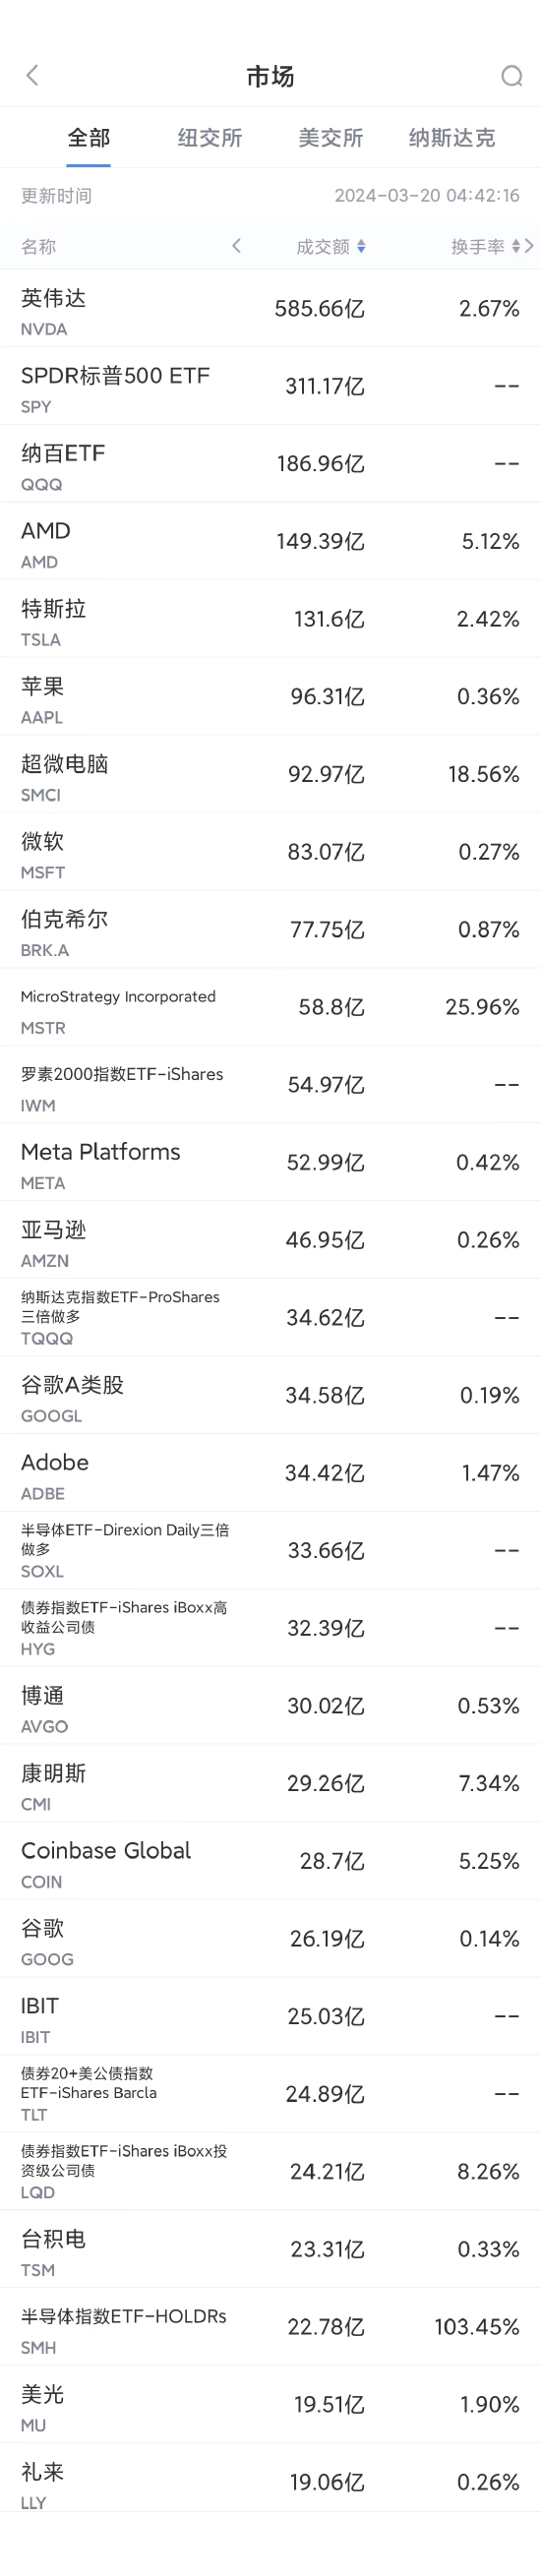Screen dimensions: 541x2576
Task: Switch to 纳斯达克 tab
Action: click(452, 138)
